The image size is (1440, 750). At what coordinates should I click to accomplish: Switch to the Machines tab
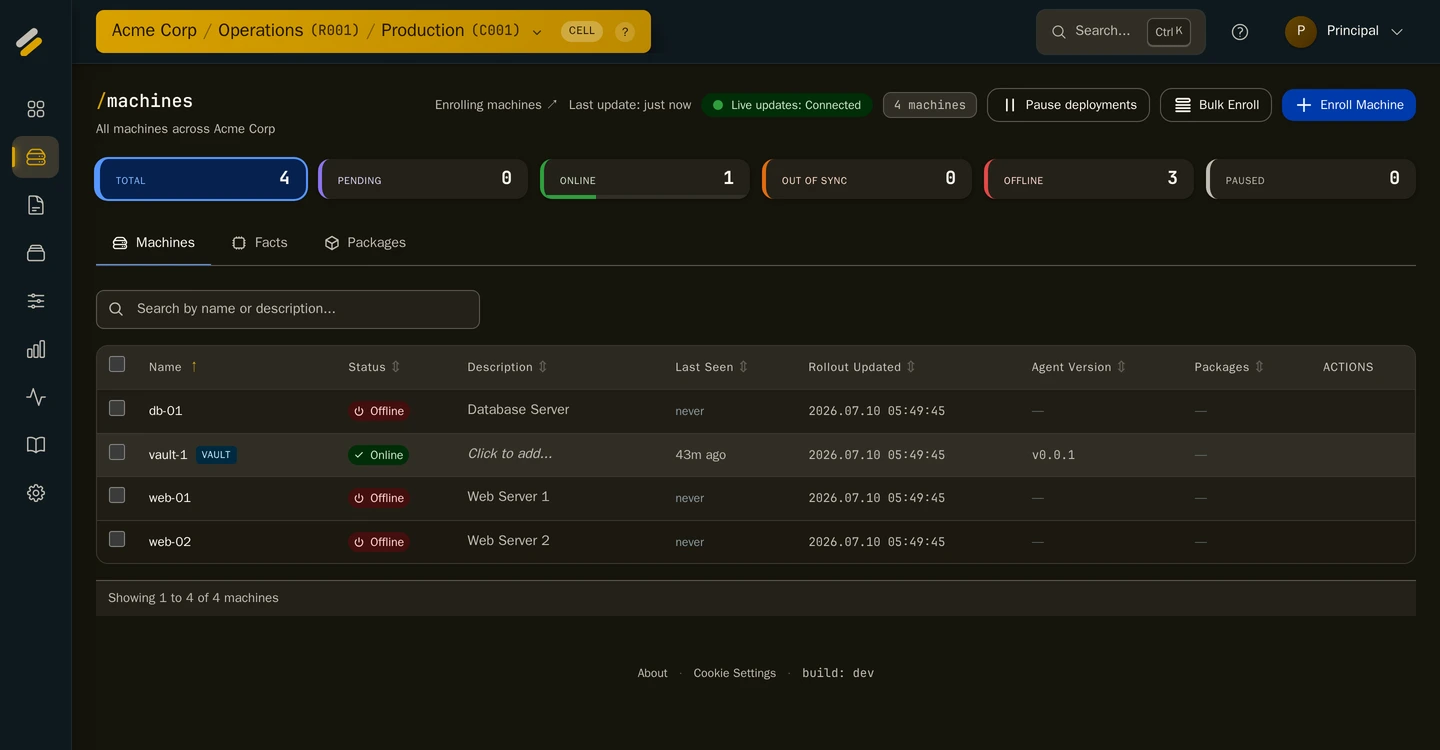(x=153, y=243)
